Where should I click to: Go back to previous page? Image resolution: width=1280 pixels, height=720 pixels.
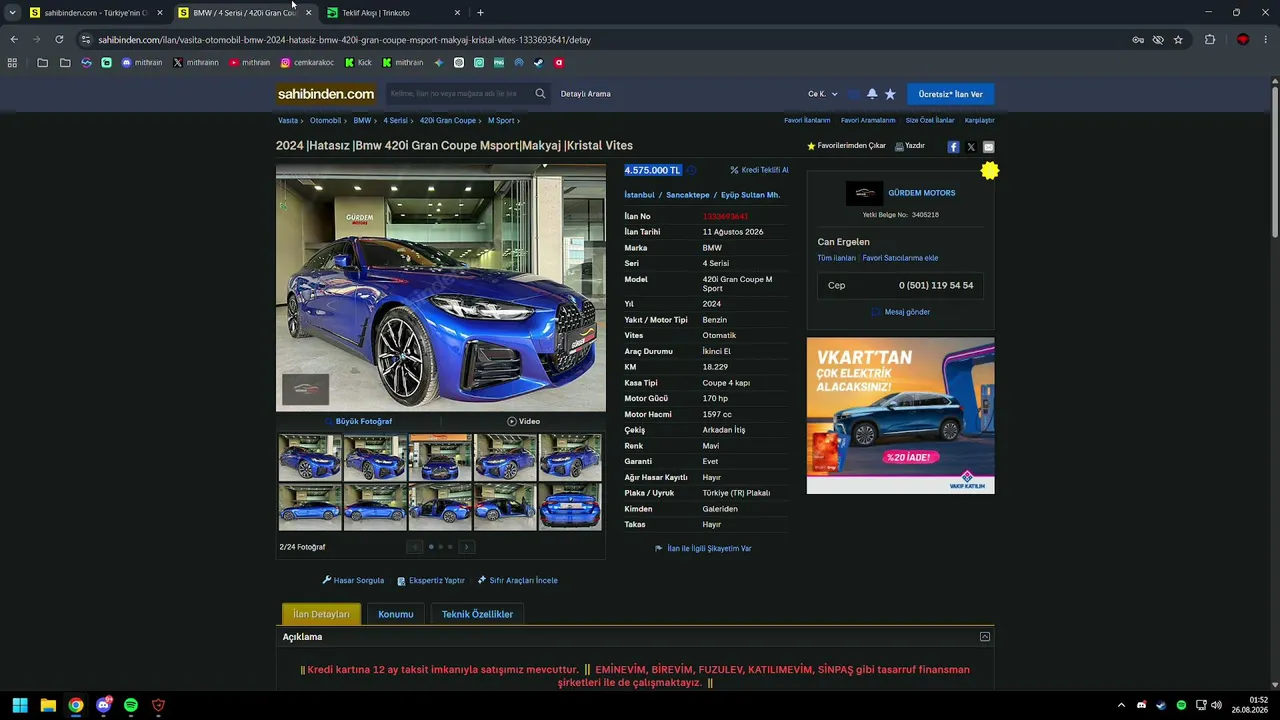(x=14, y=40)
